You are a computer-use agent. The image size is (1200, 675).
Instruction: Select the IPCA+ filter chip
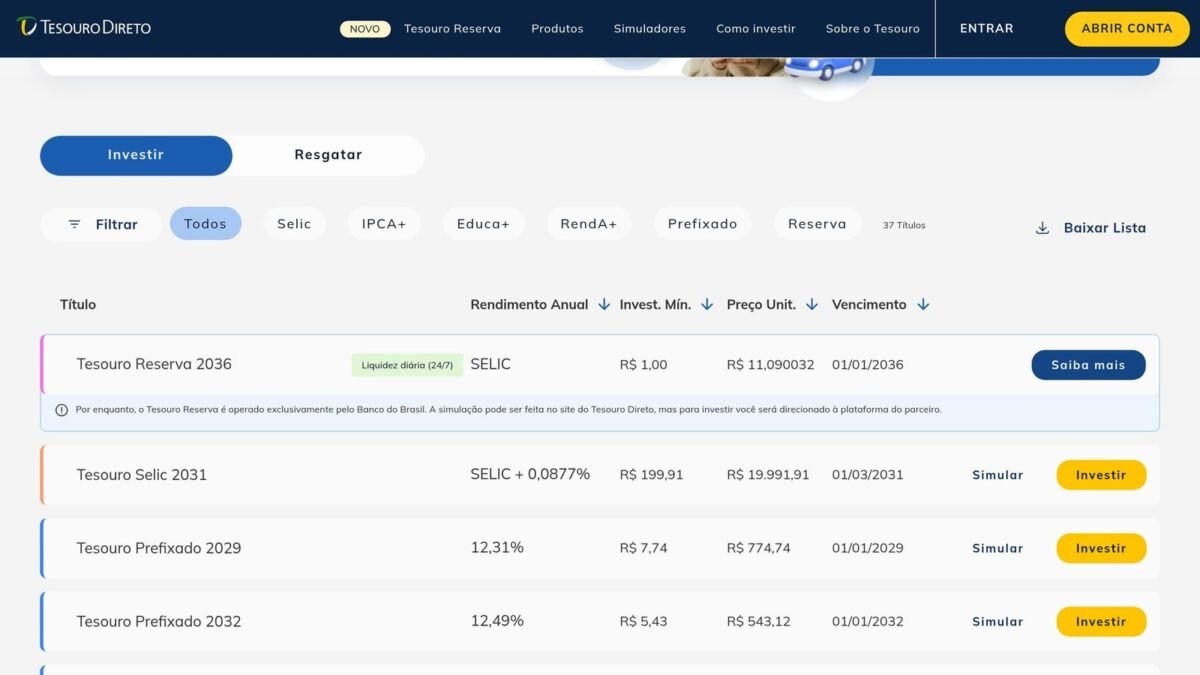point(384,224)
